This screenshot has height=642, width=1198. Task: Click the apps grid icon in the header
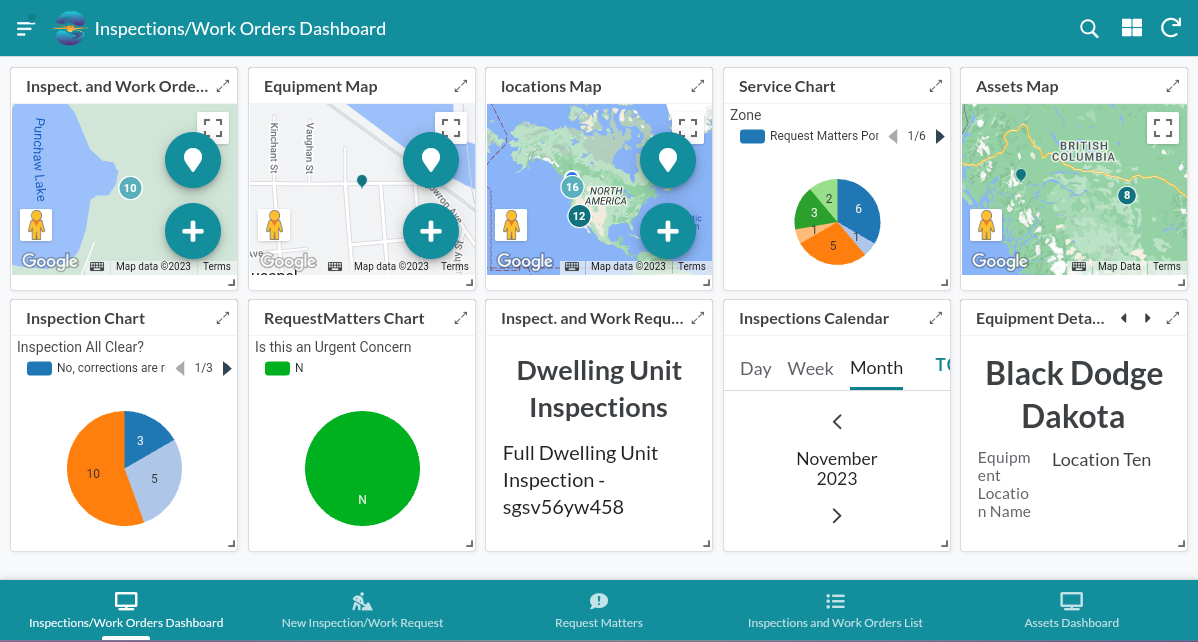(x=1131, y=28)
